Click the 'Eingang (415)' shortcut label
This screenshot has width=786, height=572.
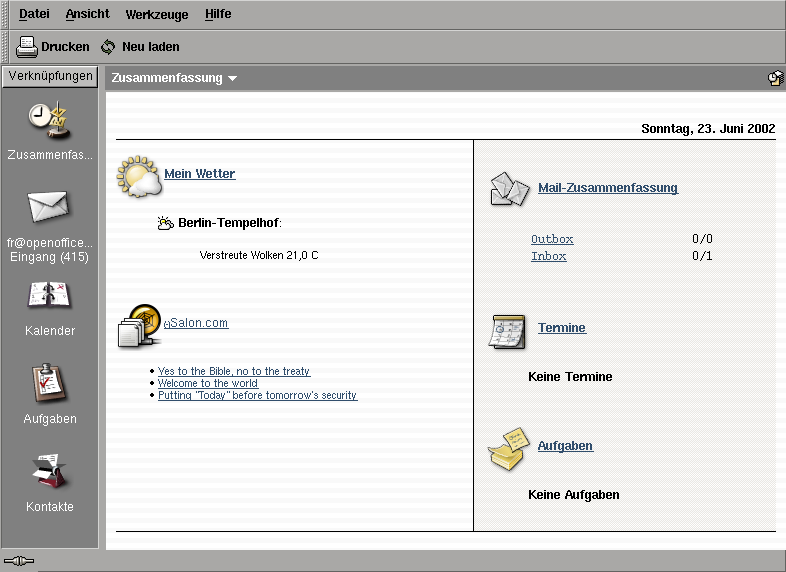49,257
